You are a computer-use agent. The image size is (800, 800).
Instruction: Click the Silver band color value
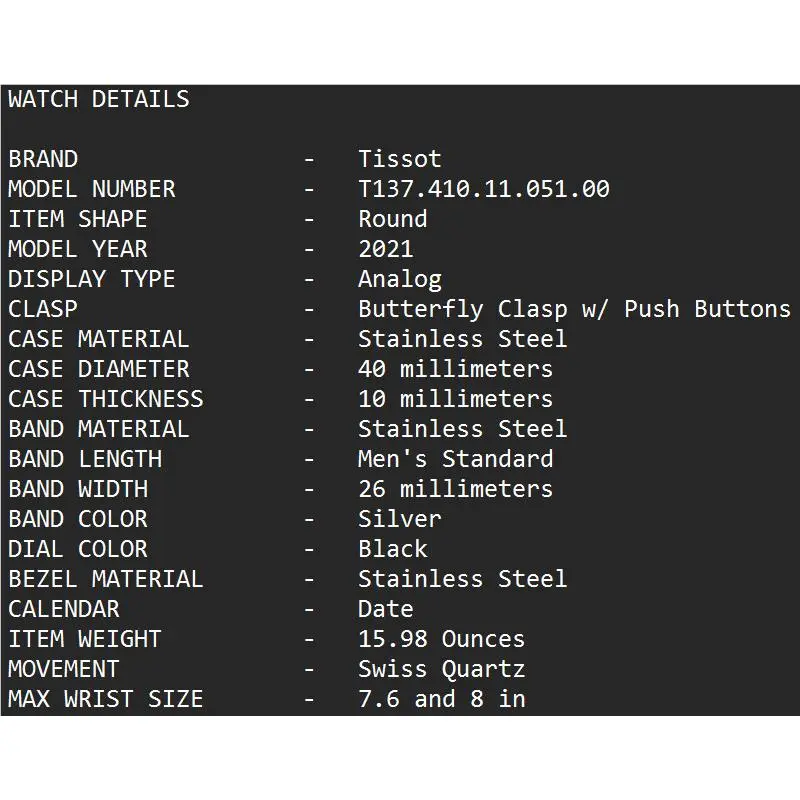coord(399,519)
